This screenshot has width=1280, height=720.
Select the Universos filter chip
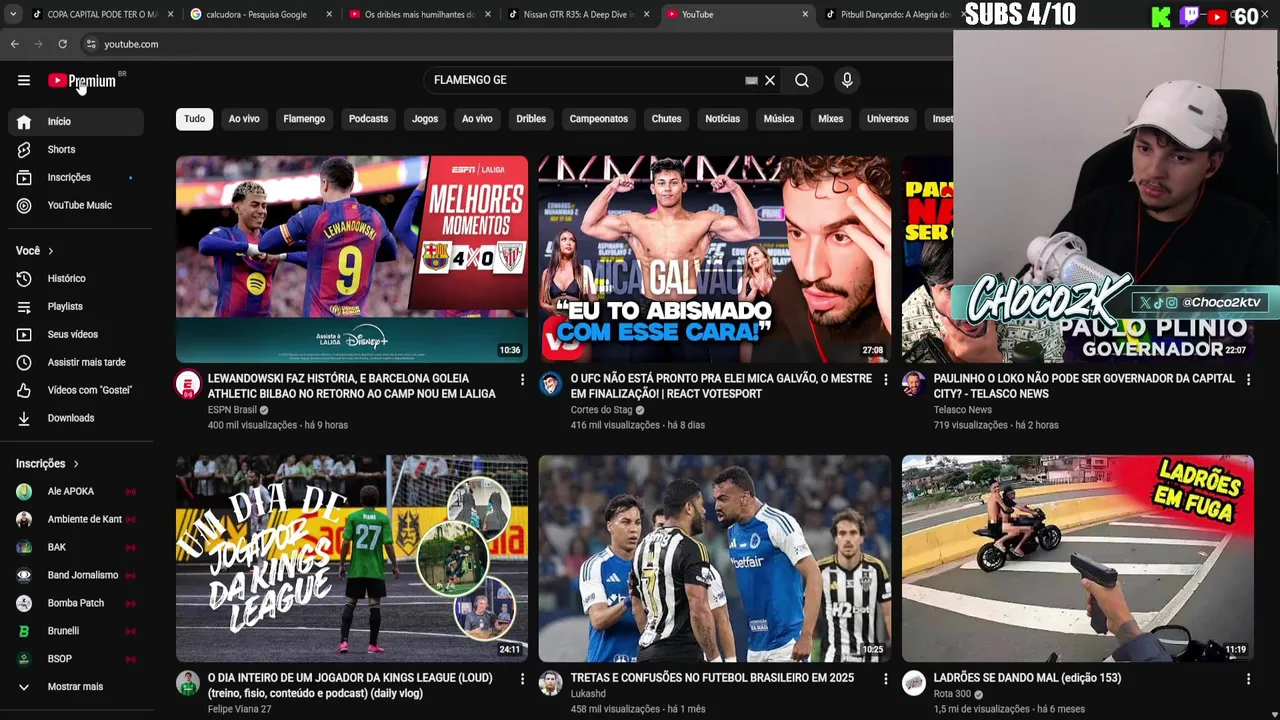pyautogui.click(x=888, y=118)
